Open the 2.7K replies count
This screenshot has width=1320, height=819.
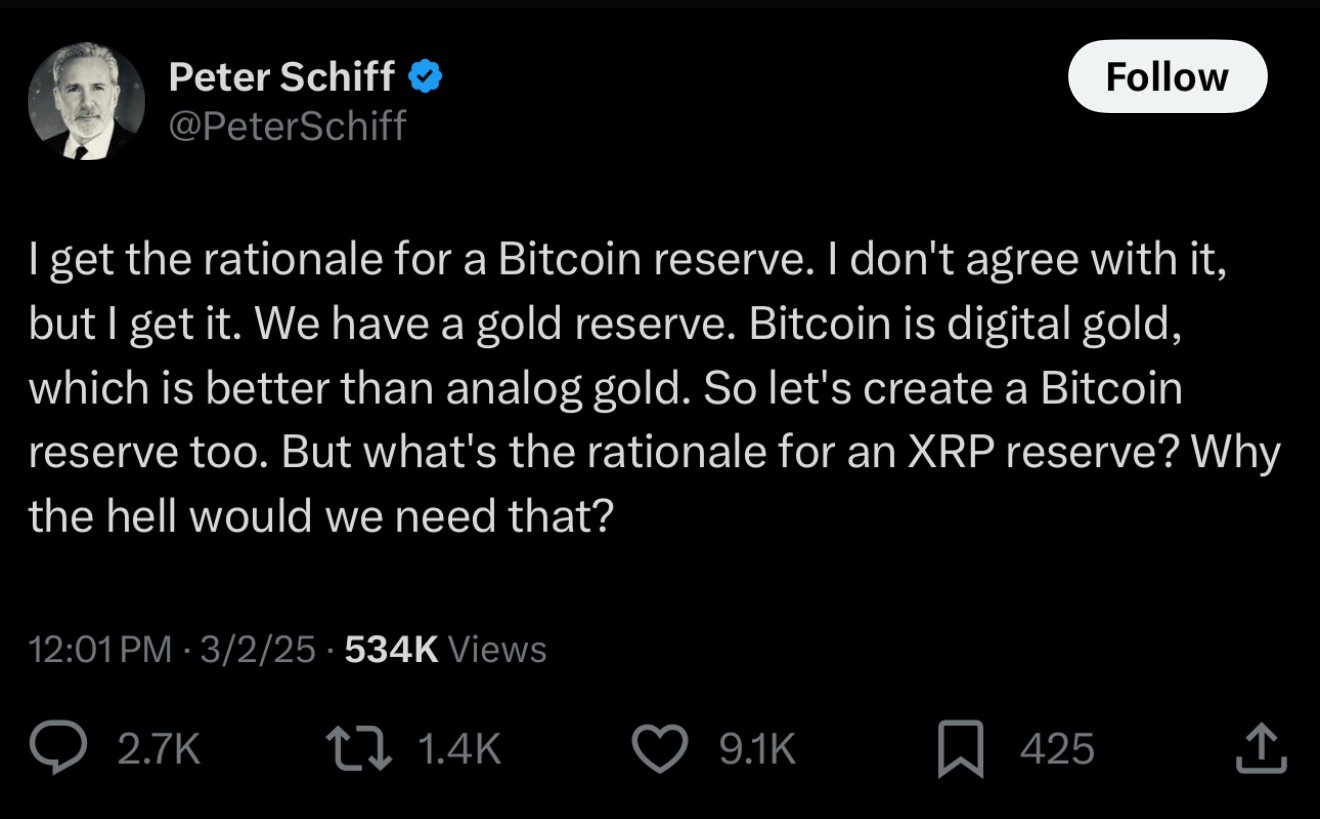[159, 749]
